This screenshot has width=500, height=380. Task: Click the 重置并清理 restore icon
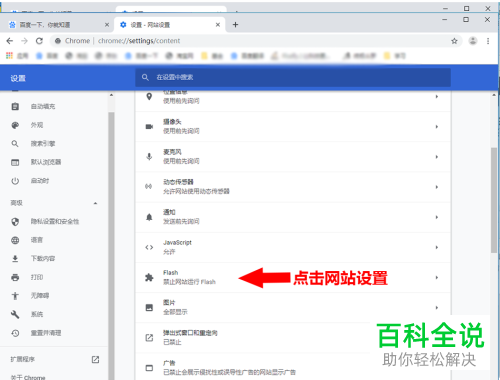(15, 333)
